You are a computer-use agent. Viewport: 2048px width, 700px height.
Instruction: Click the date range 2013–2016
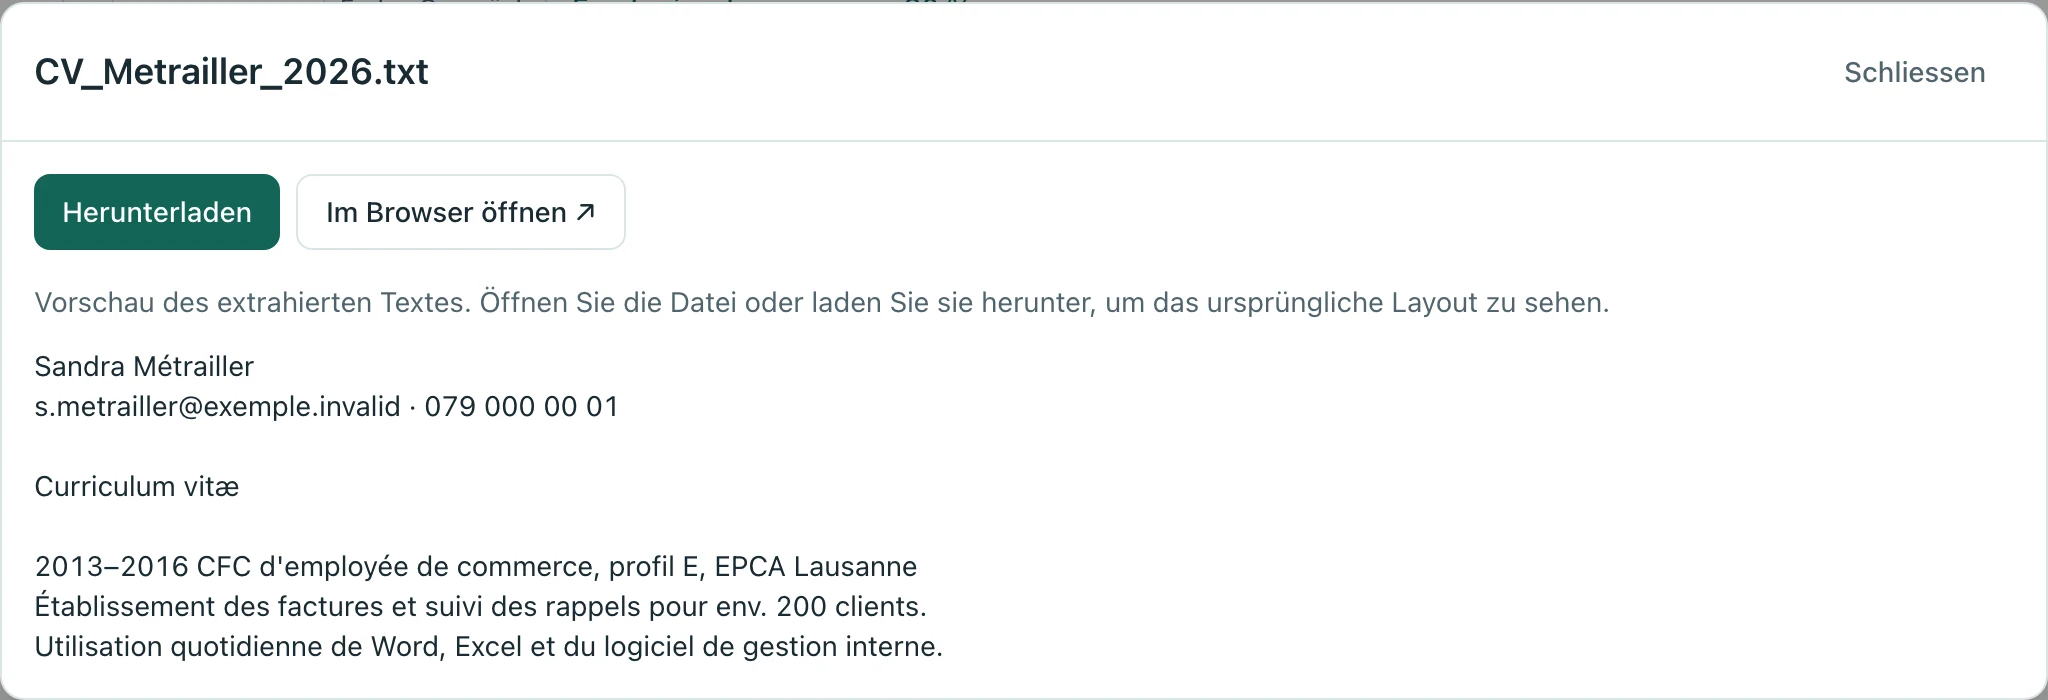(112, 566)
